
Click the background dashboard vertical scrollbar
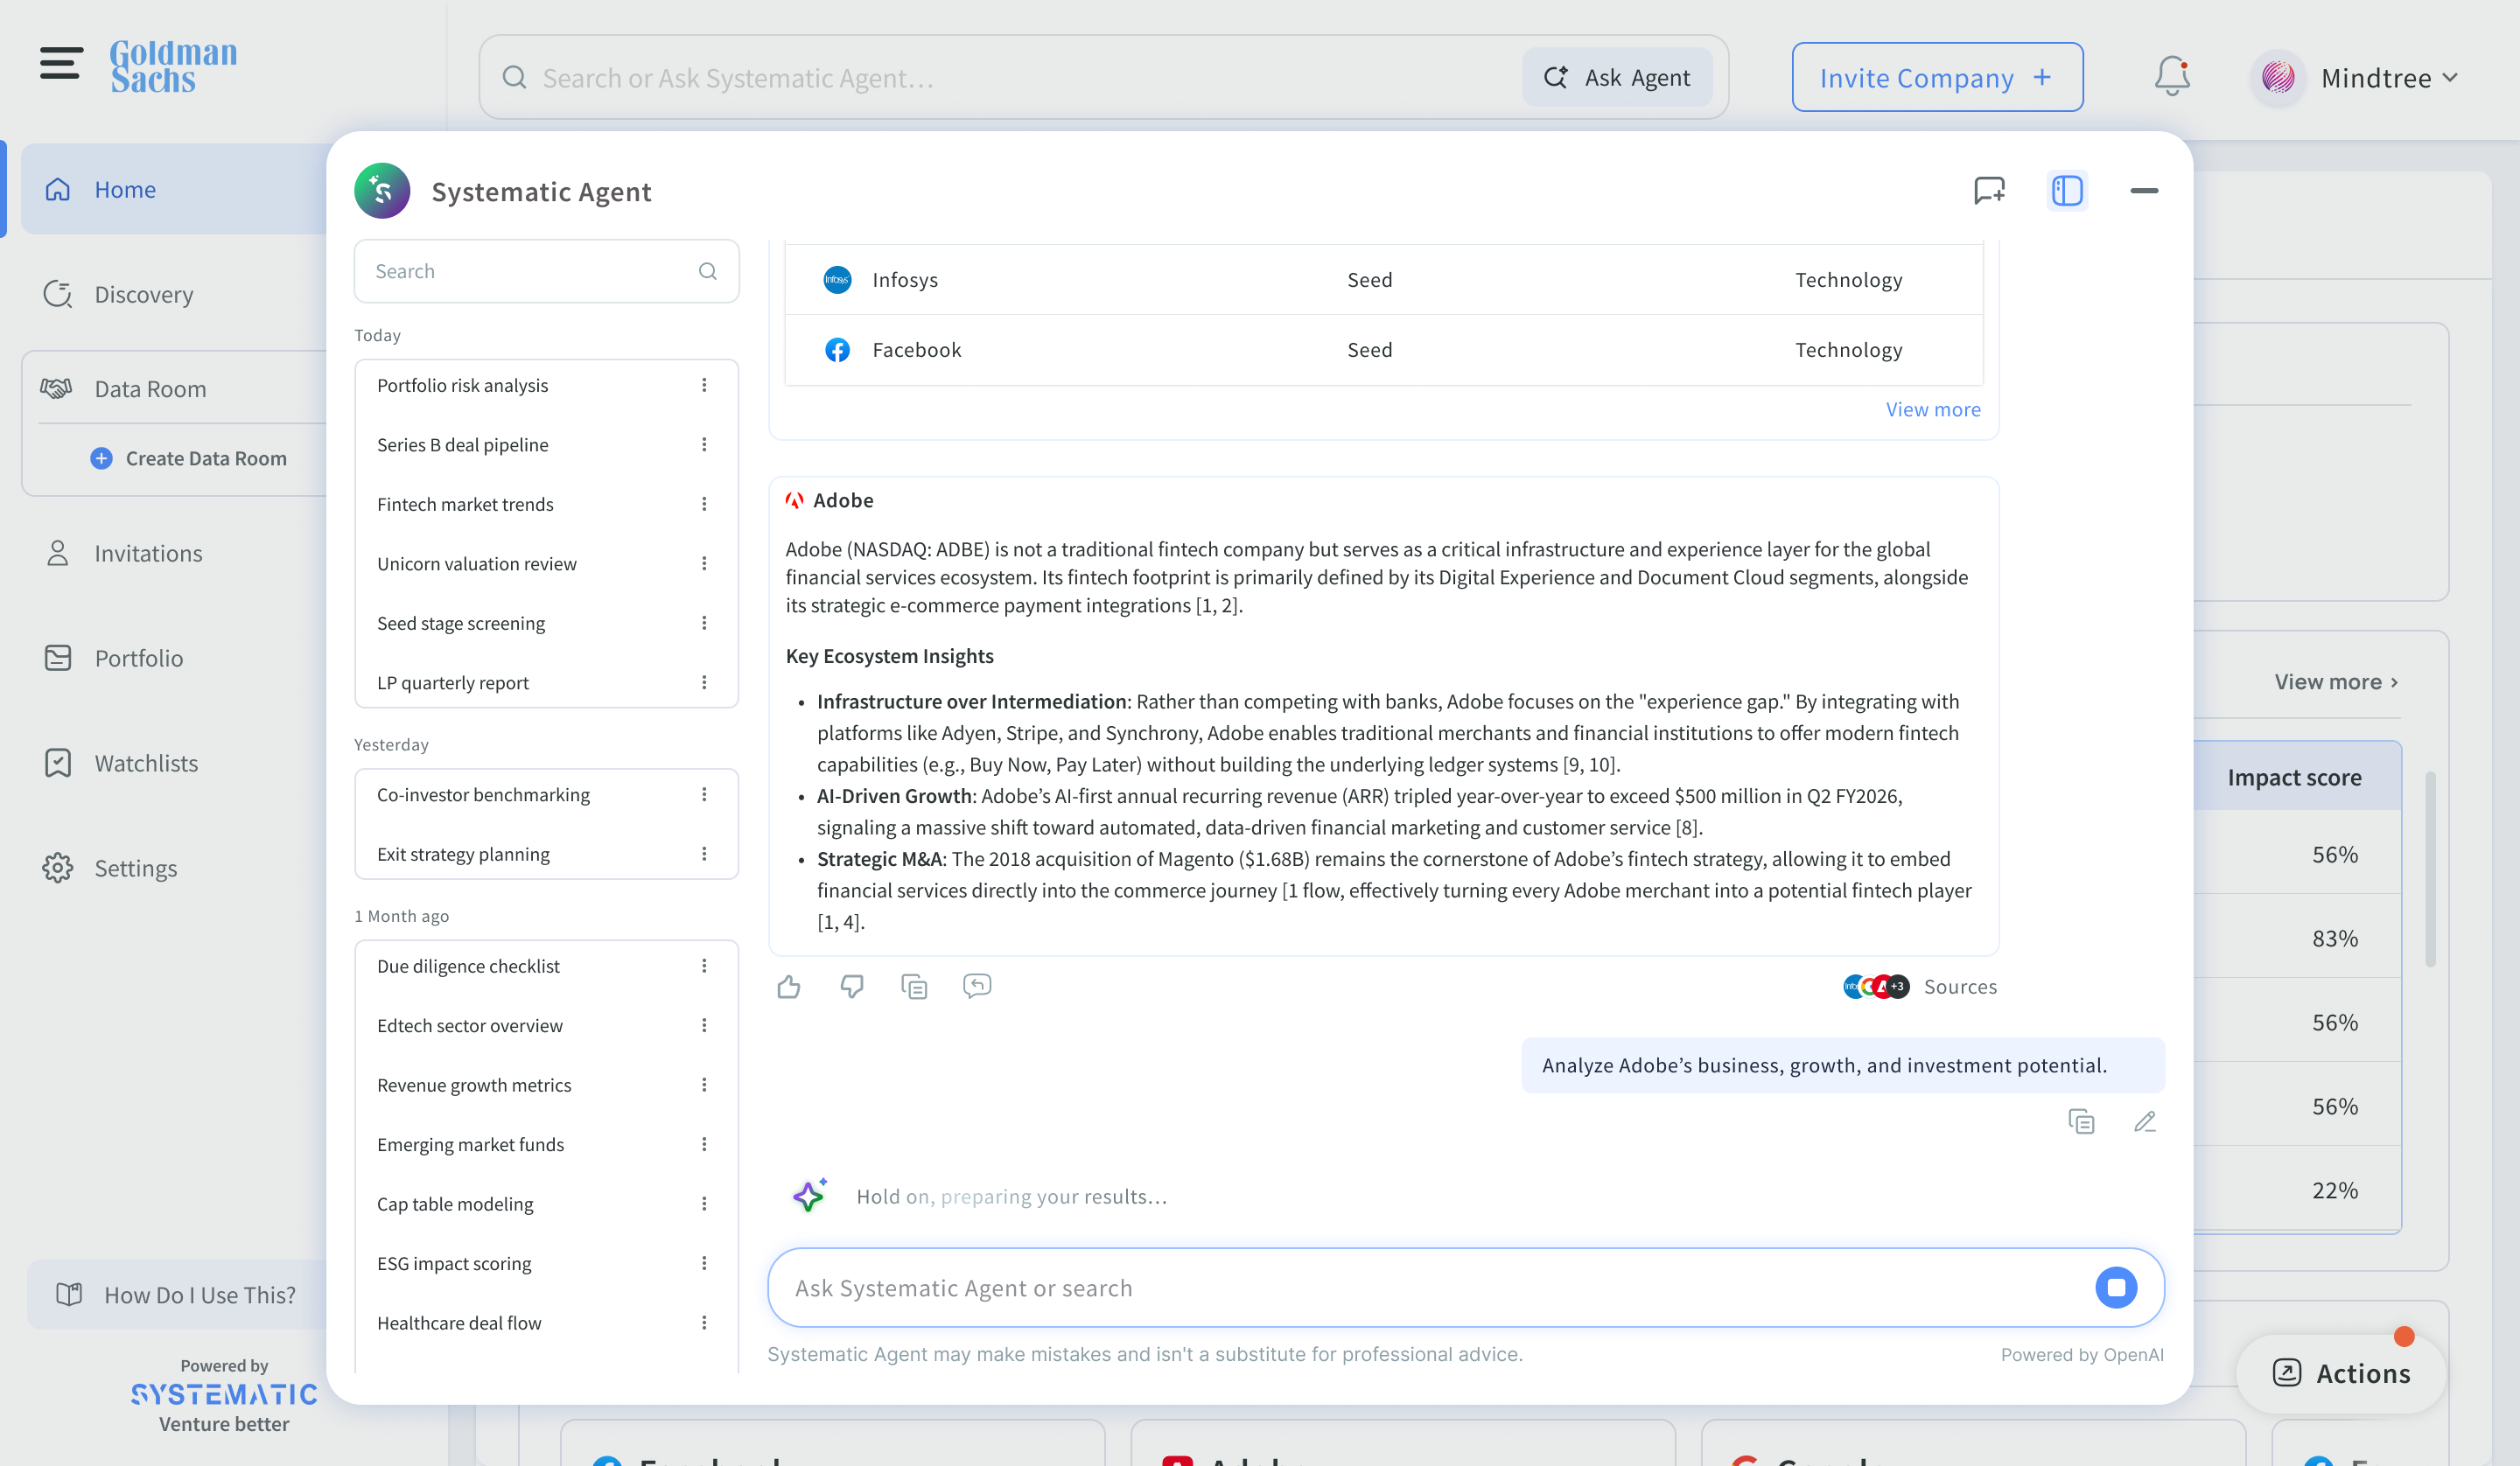(x=2430, y=868)
